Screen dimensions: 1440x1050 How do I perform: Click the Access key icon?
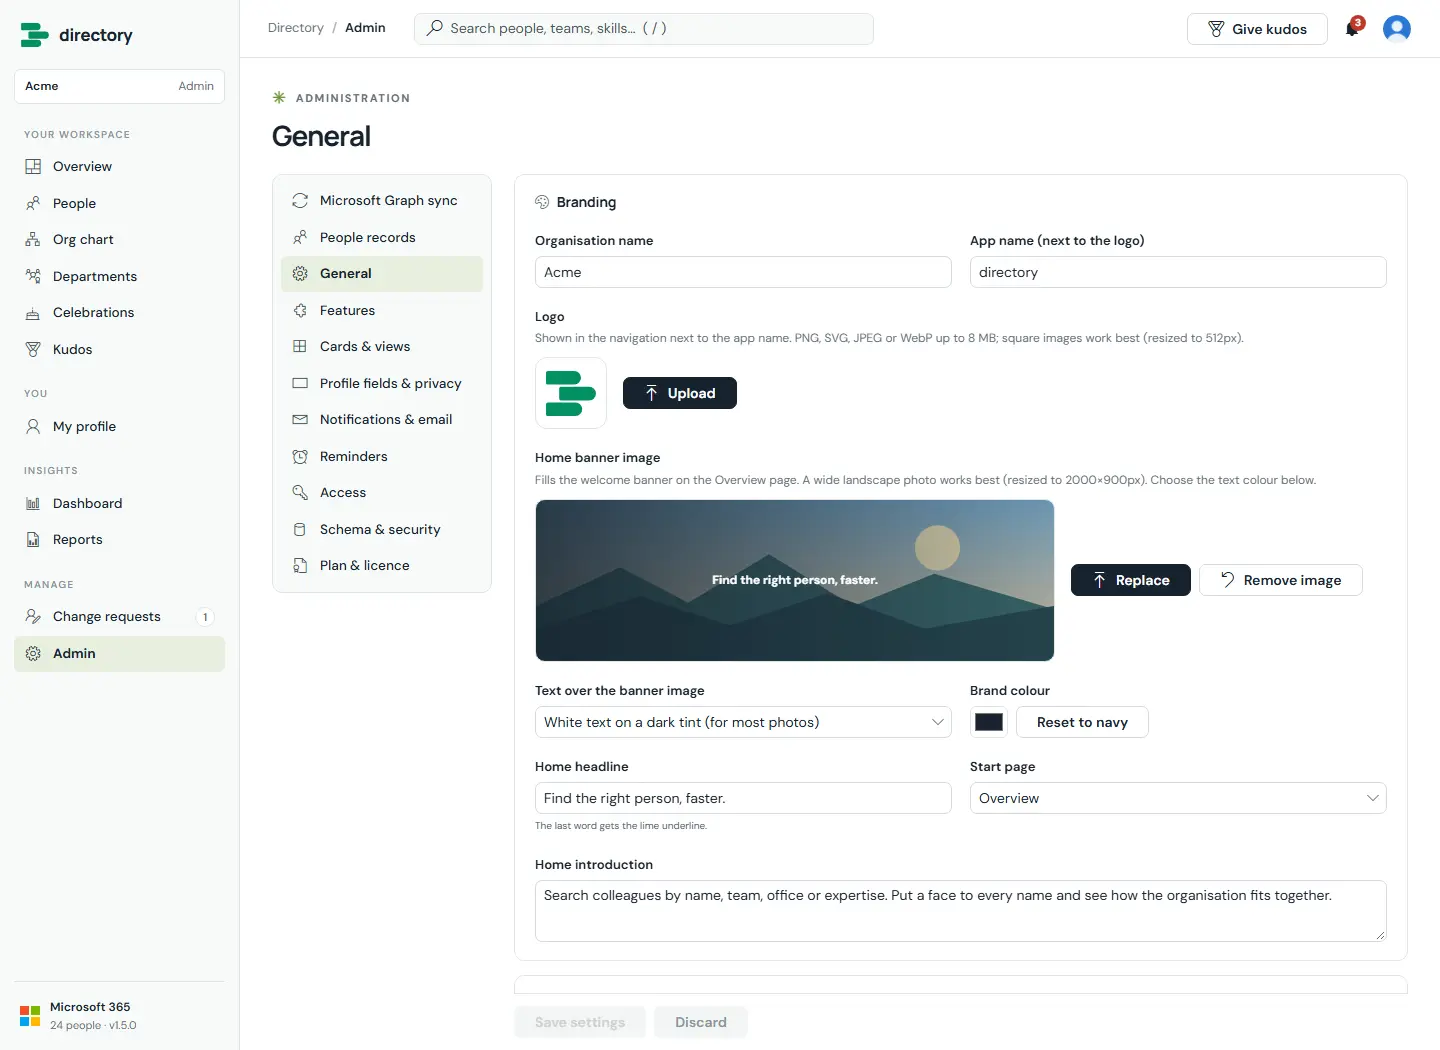pyautogui.click(x=300, y=493)
